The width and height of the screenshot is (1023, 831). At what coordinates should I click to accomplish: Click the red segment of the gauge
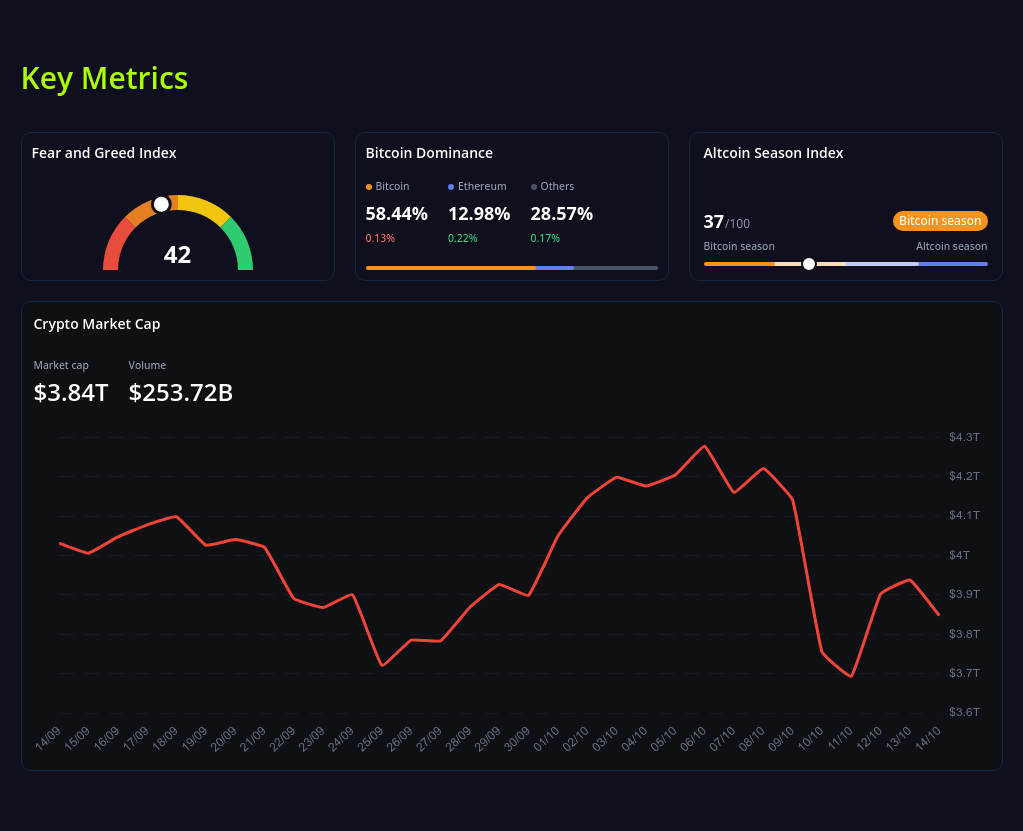tap(113, 247)
